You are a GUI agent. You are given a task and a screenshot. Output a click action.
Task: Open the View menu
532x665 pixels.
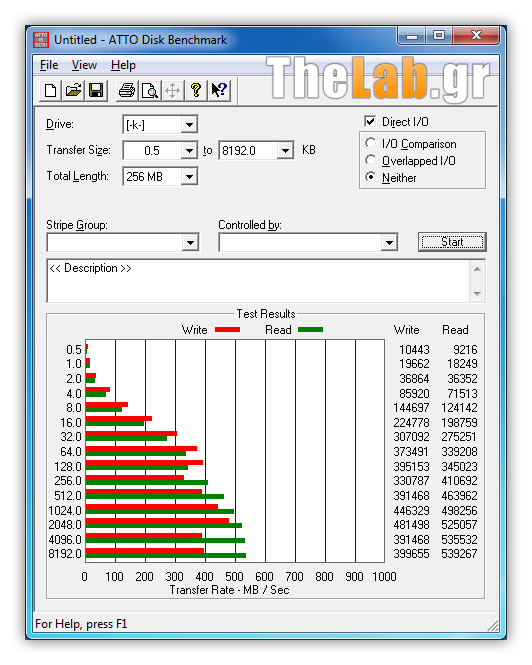coord(84,65)
